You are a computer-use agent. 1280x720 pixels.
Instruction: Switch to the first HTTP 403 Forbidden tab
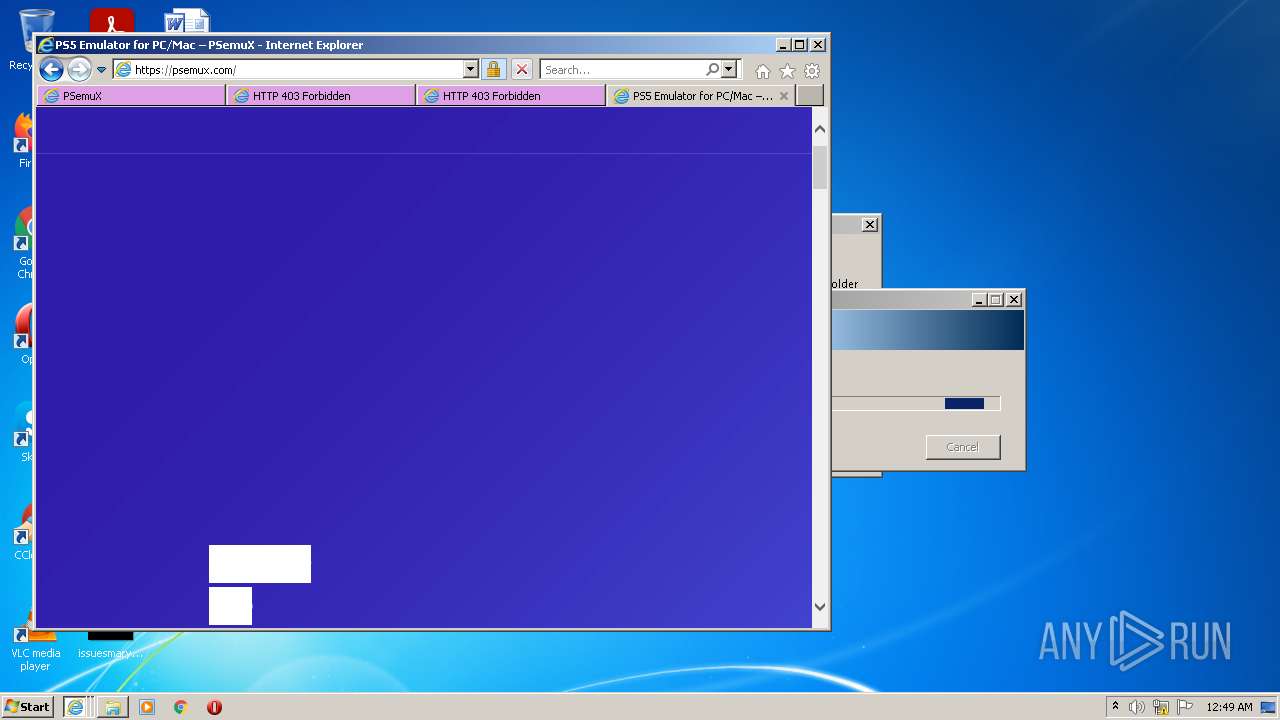(321, 96)
